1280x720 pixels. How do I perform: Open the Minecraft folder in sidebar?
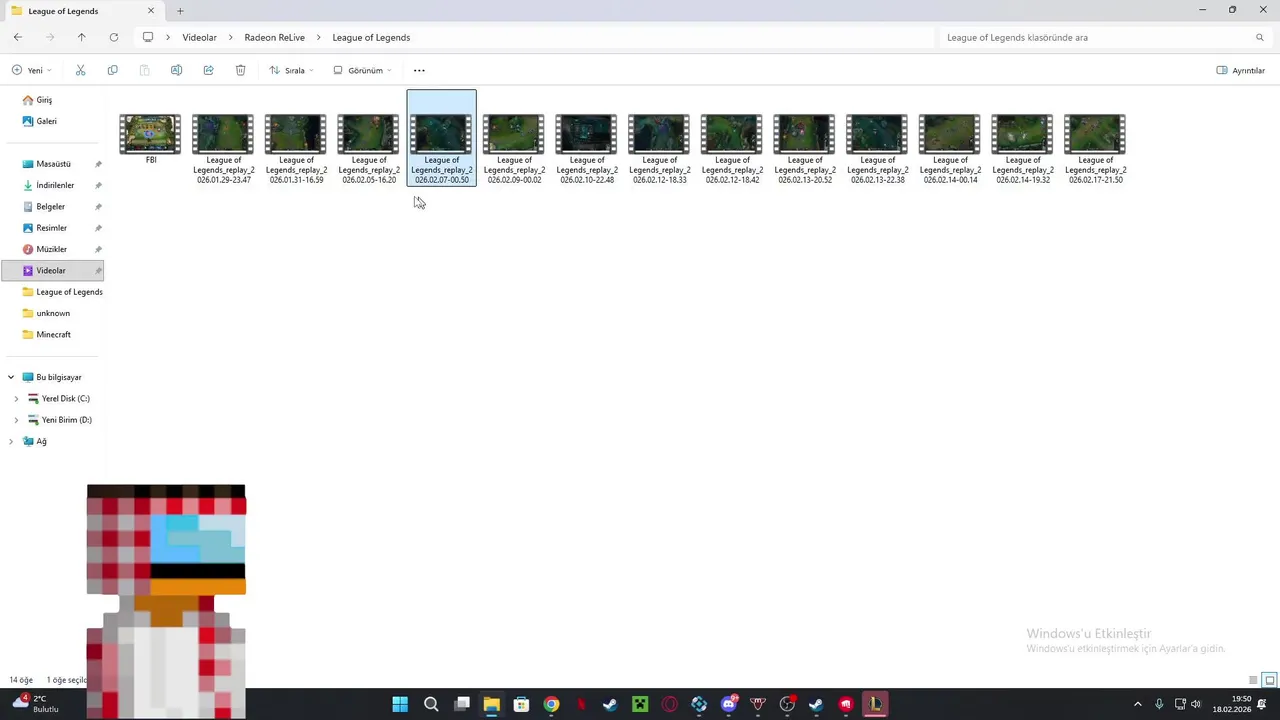(x=53, y=334)
